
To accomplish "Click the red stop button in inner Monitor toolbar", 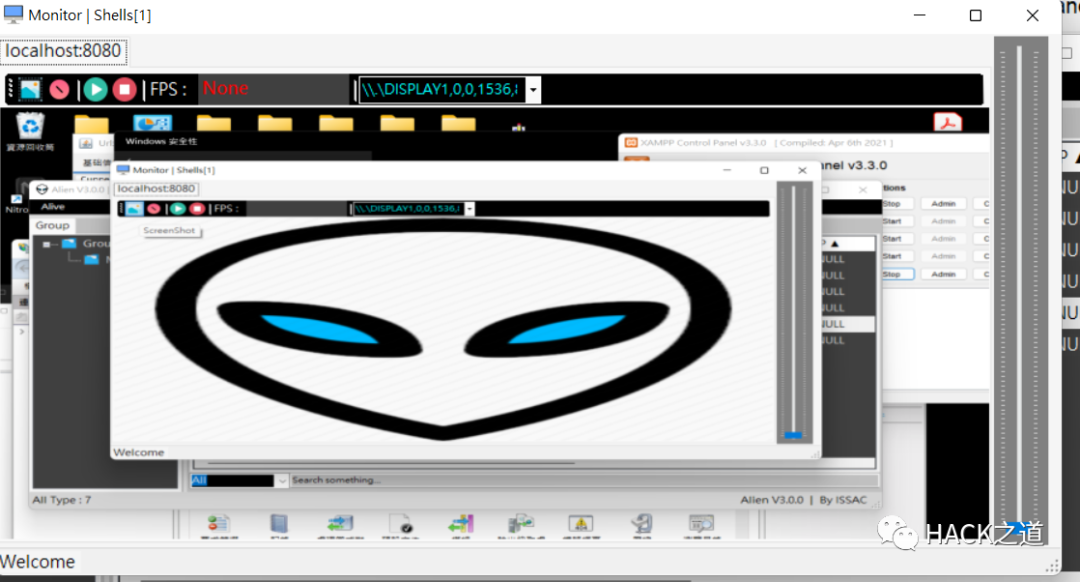I will pos(197,209).
